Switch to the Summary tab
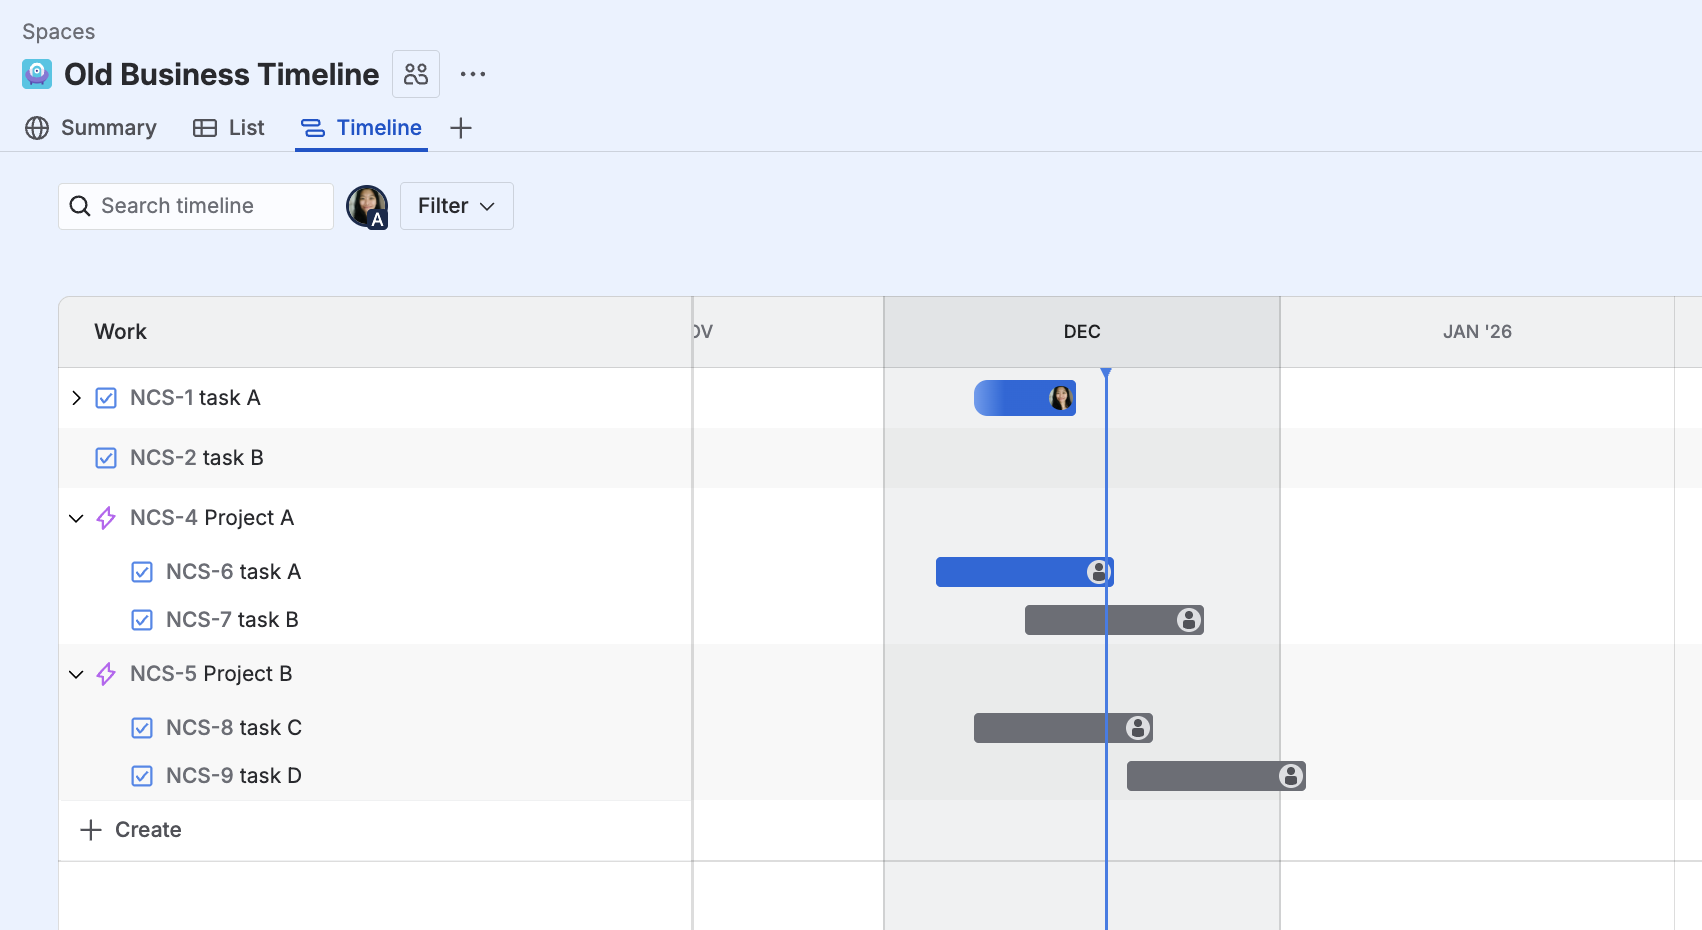The image size is (1702, 930). (x=91, y=128)
